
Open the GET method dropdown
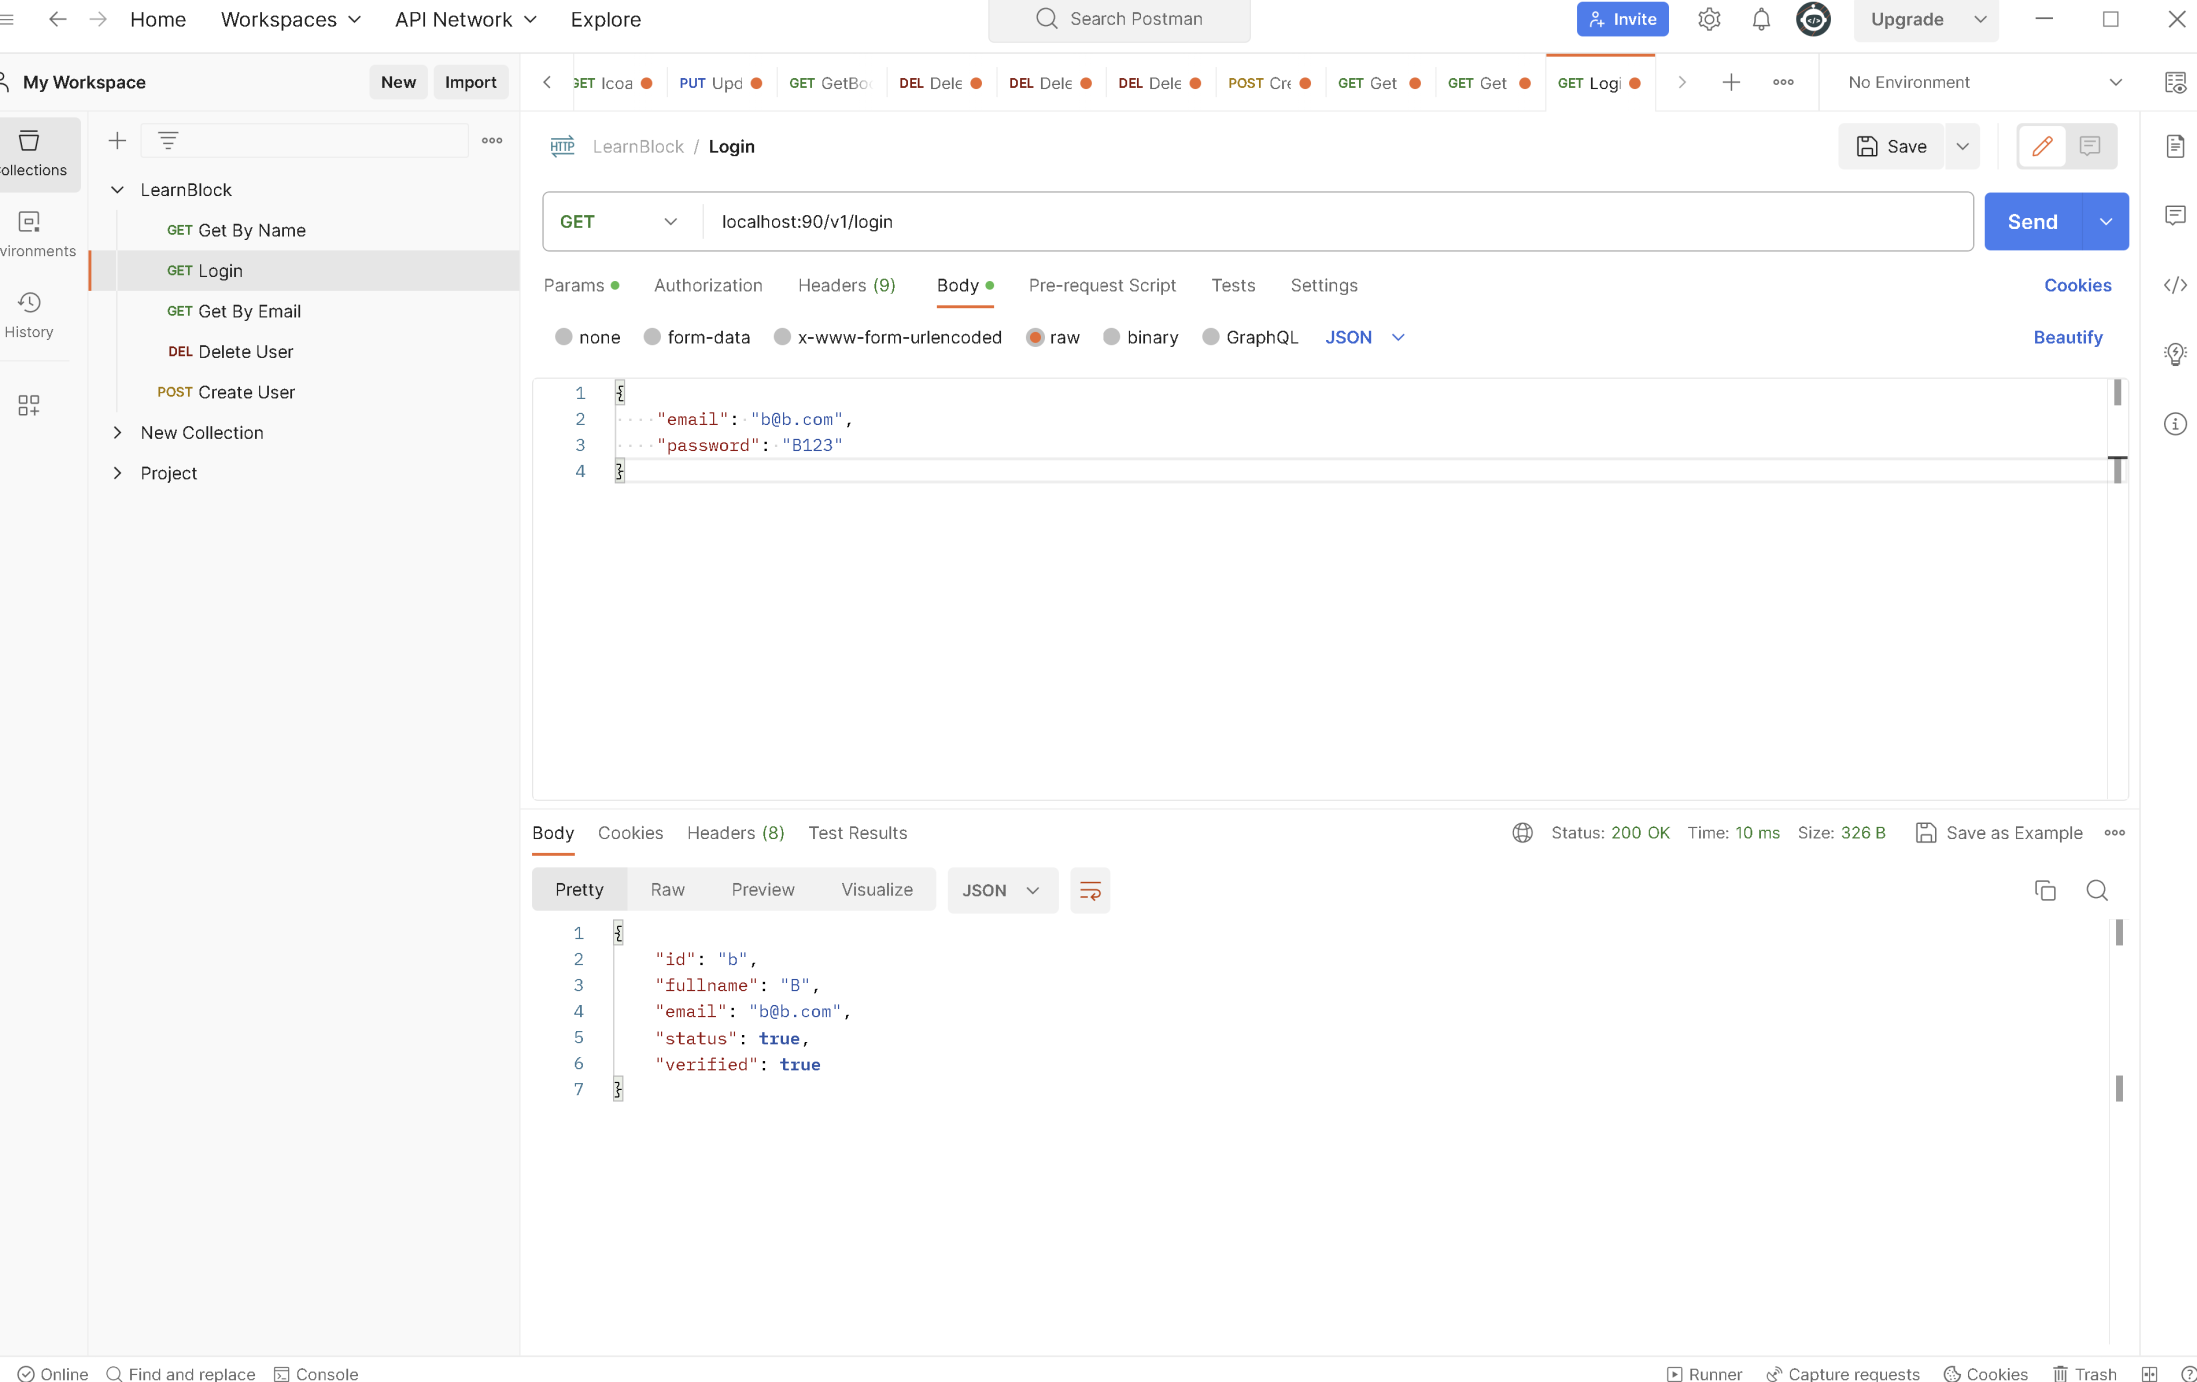618,221
